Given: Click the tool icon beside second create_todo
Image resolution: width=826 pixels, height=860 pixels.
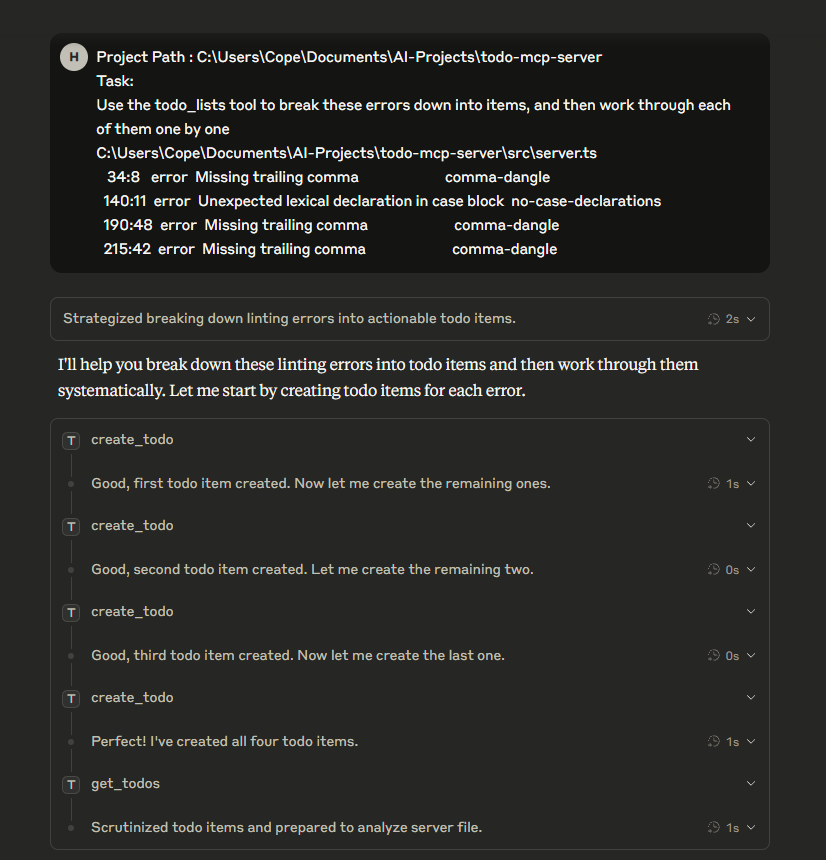Looking at the screenshot, I should click(x=71, y=526).
